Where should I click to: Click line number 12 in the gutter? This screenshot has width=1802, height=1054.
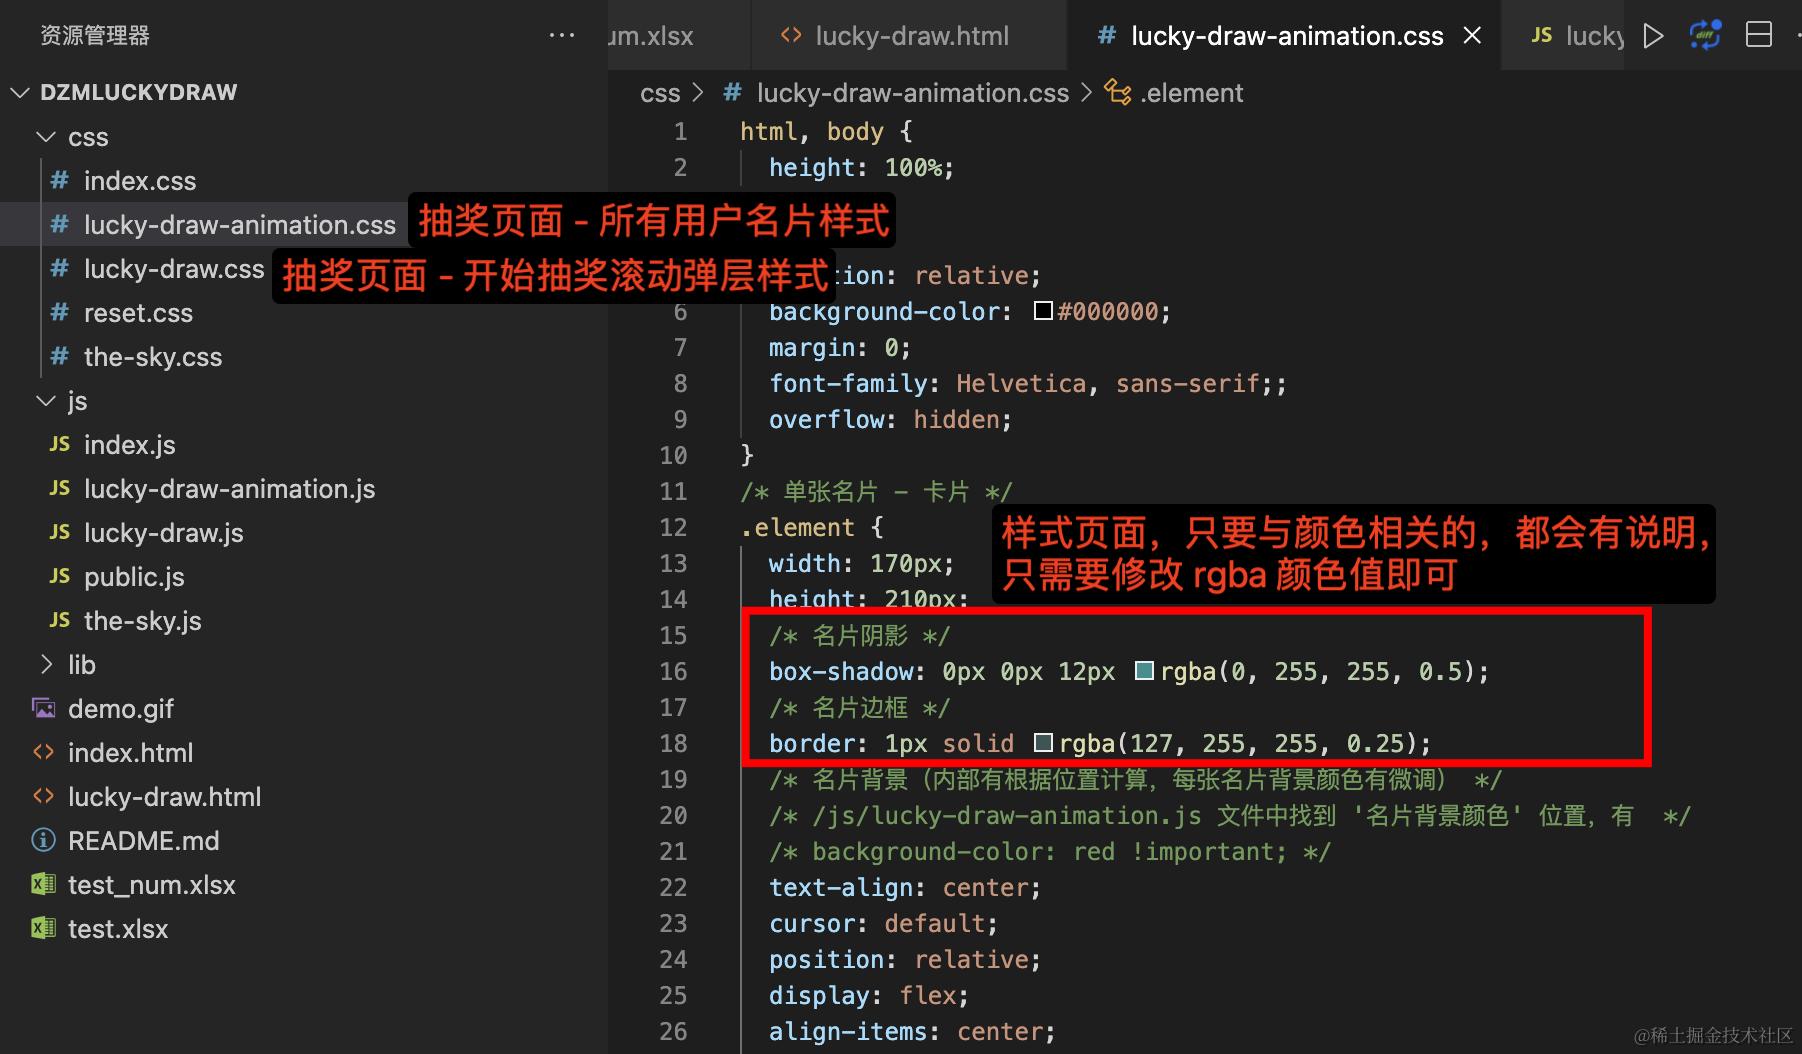tap(673, 527)
